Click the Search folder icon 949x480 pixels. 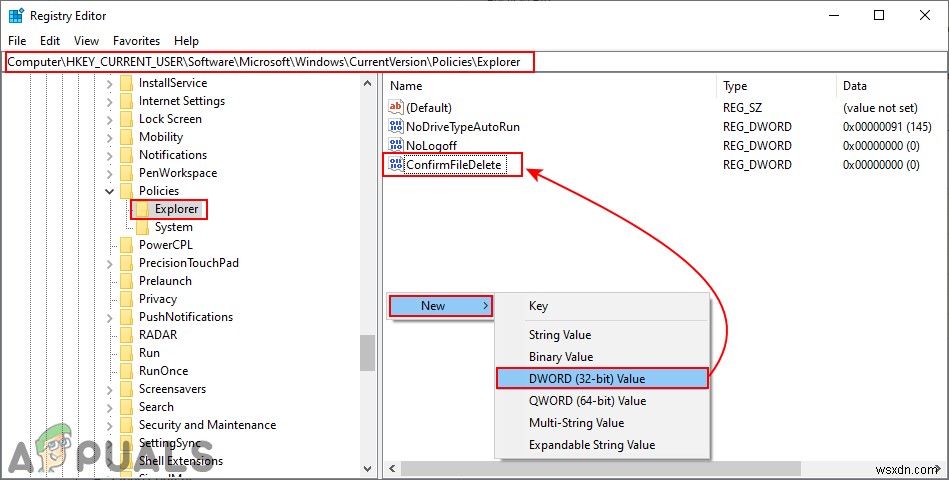pos(126,407)
